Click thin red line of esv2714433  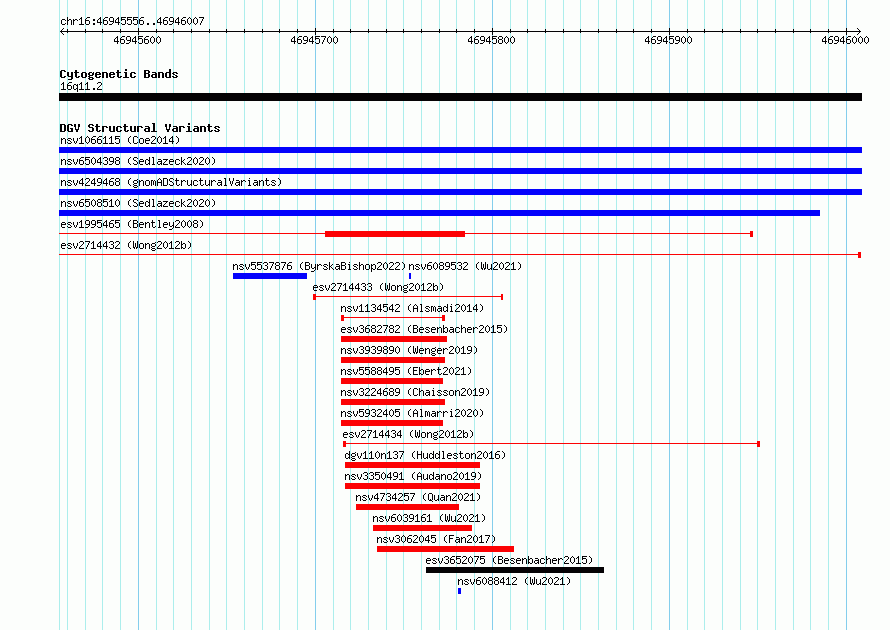click(x=408, y=297)
